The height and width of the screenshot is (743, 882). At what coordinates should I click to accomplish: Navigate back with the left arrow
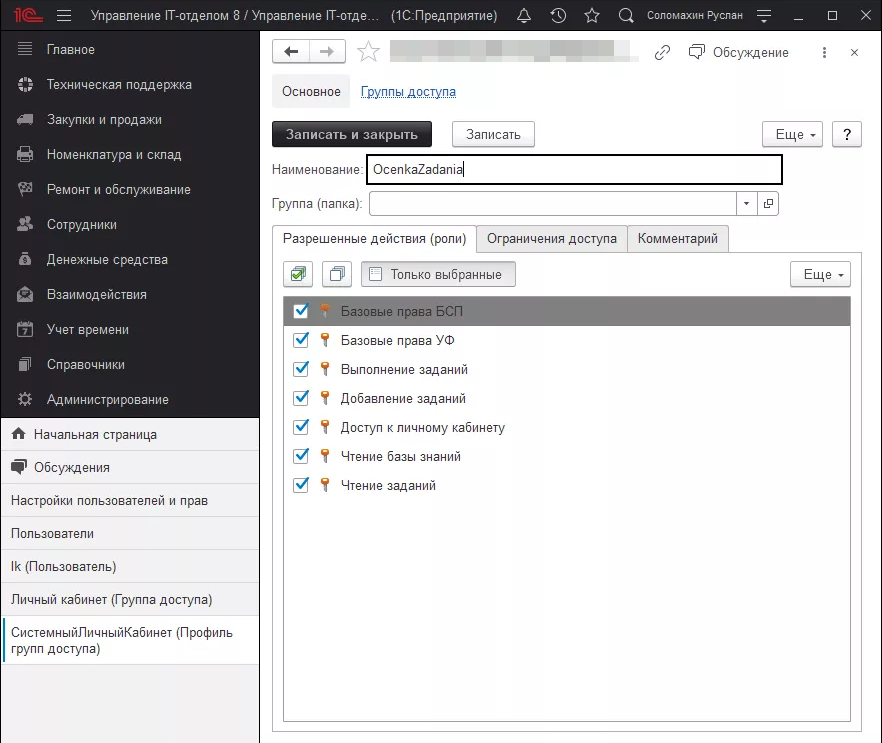pos(291,52)
